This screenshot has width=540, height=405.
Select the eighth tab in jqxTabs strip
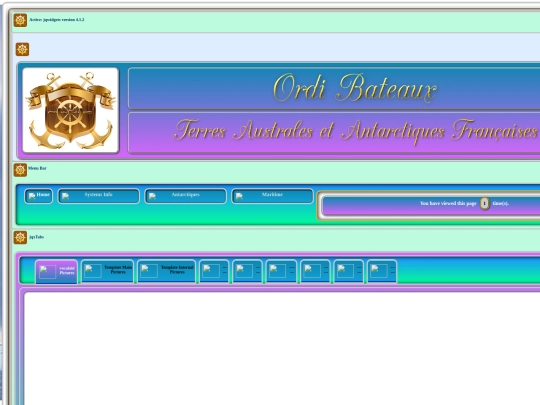[349, 271]
